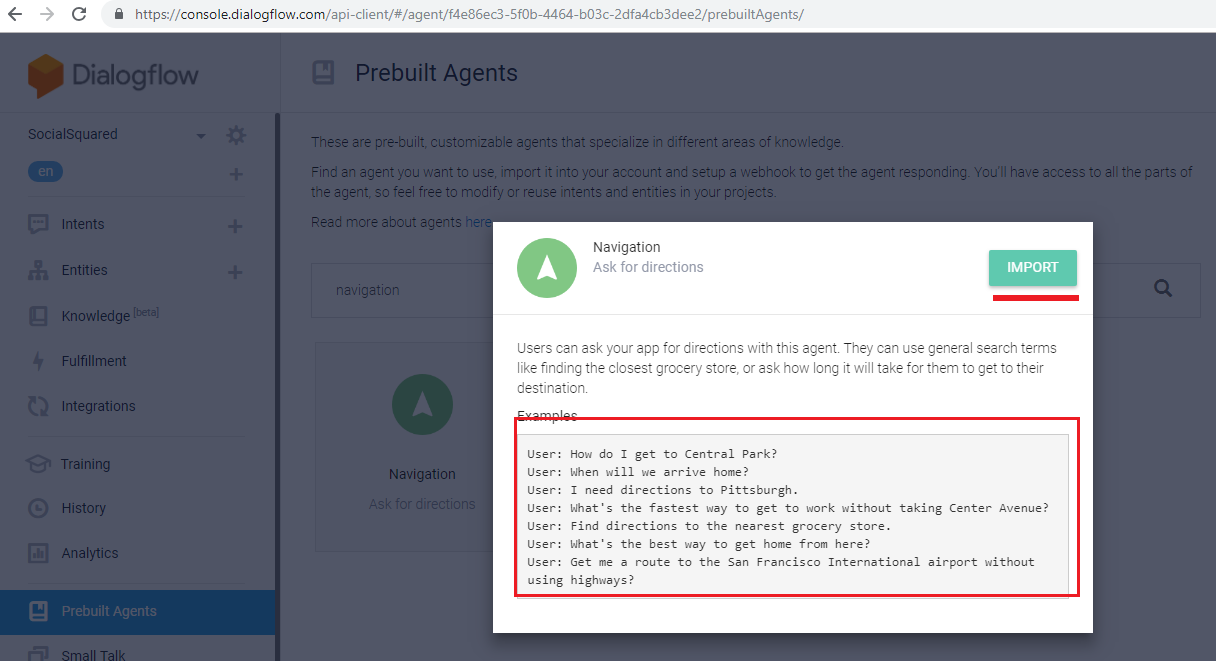Open agent settings gear icon

[x=236, y=135]
